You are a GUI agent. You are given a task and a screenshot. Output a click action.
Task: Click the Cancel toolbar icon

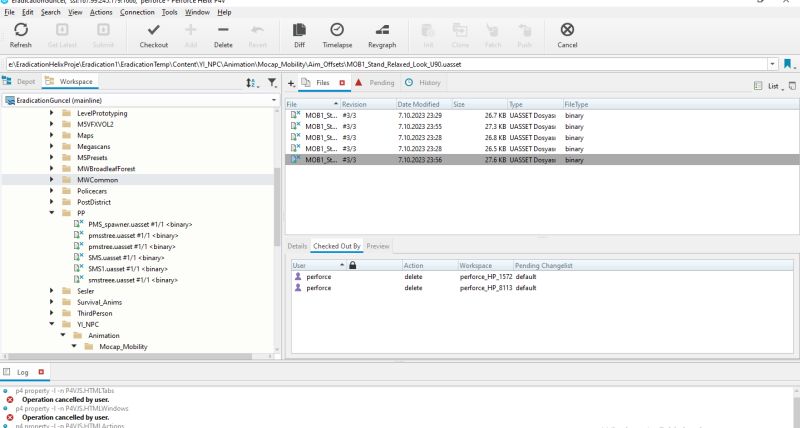pos(567,30)
